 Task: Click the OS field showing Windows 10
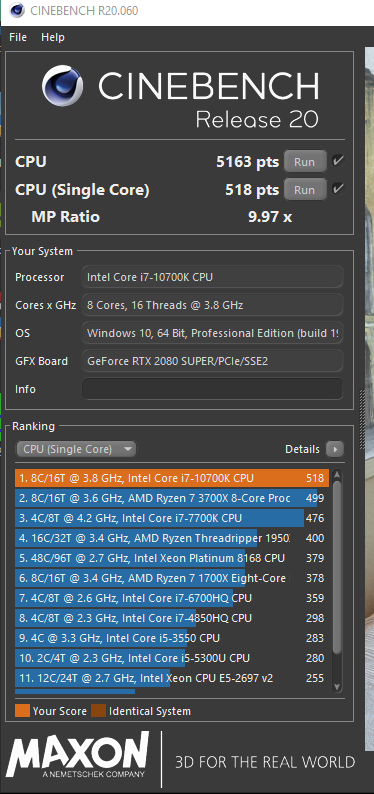[x=213, y=333]
